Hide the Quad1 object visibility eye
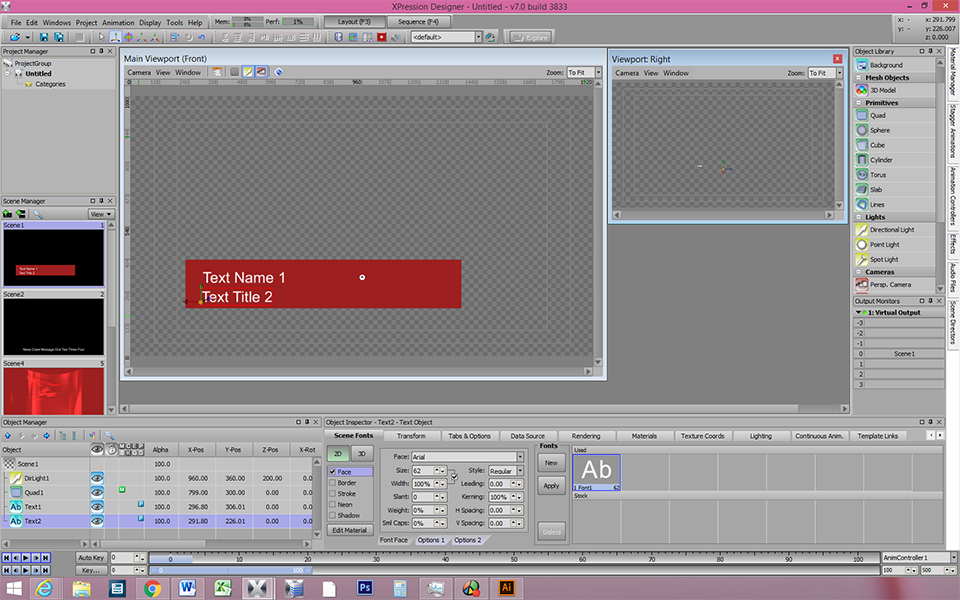Image resolution: width=960 pixels, height=600 pixels. tap(98, 492)
